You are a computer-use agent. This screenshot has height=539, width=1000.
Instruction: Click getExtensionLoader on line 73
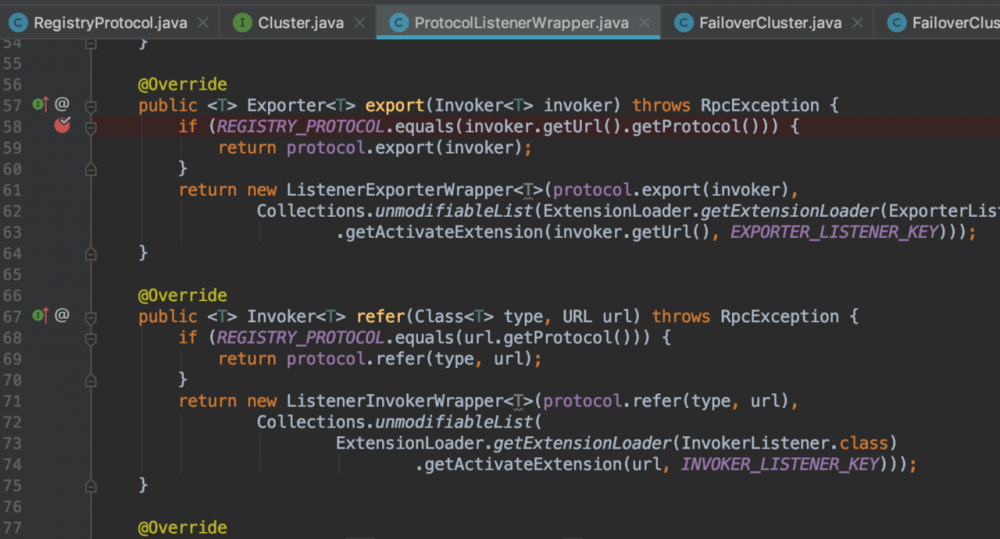(582, 443)
